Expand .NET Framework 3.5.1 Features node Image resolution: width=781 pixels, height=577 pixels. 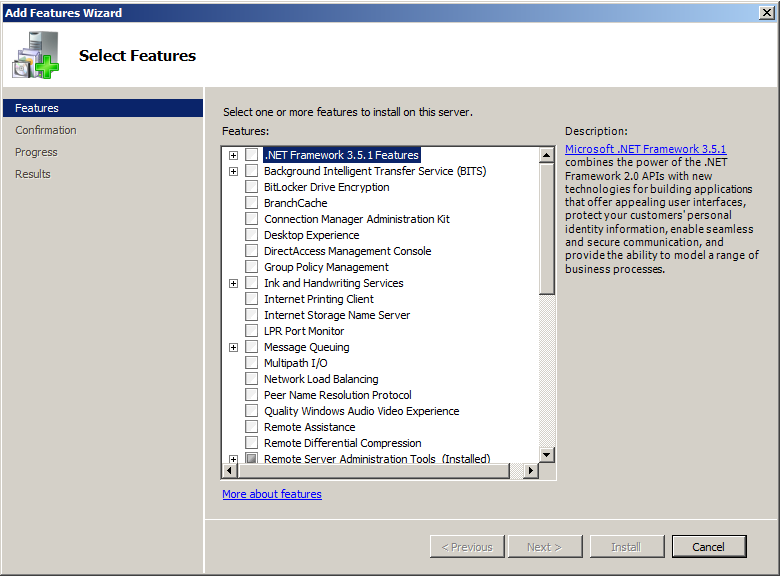(233, 155)
